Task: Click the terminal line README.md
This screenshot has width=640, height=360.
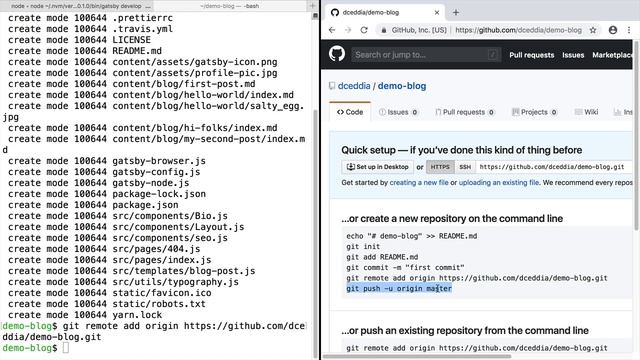Action: 85,51
